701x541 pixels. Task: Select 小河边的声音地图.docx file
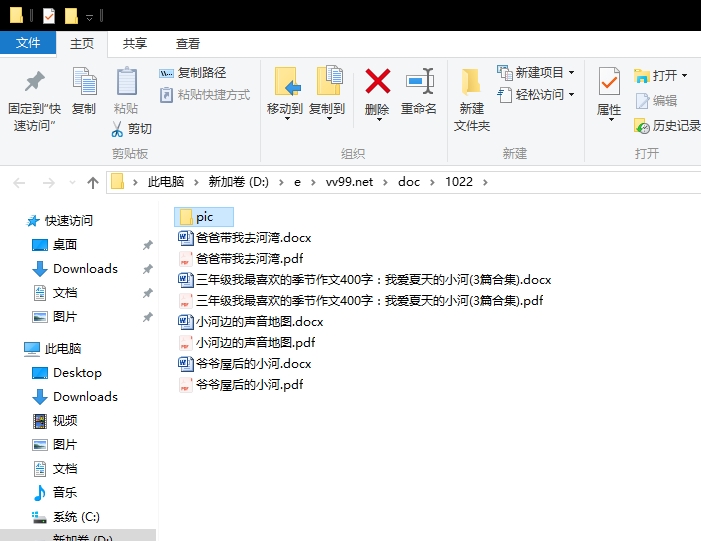pos(251,322)
